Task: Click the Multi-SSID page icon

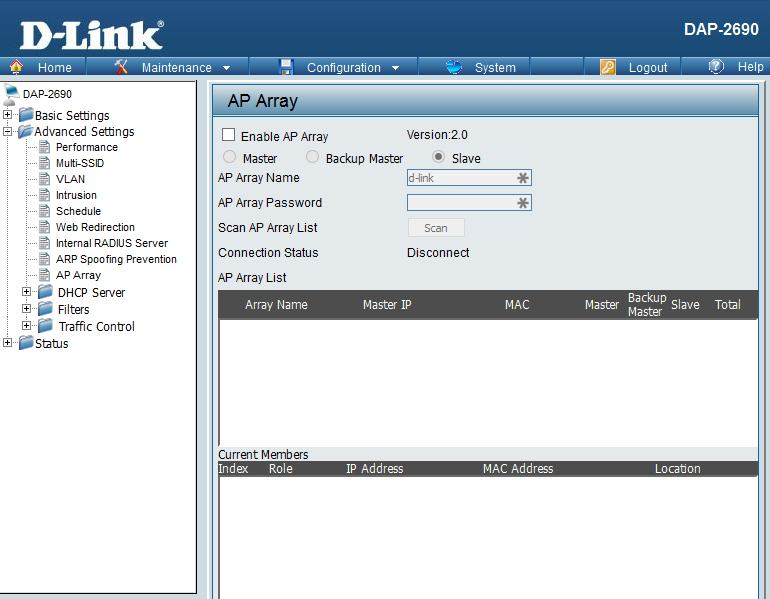Action: (45, 163)
